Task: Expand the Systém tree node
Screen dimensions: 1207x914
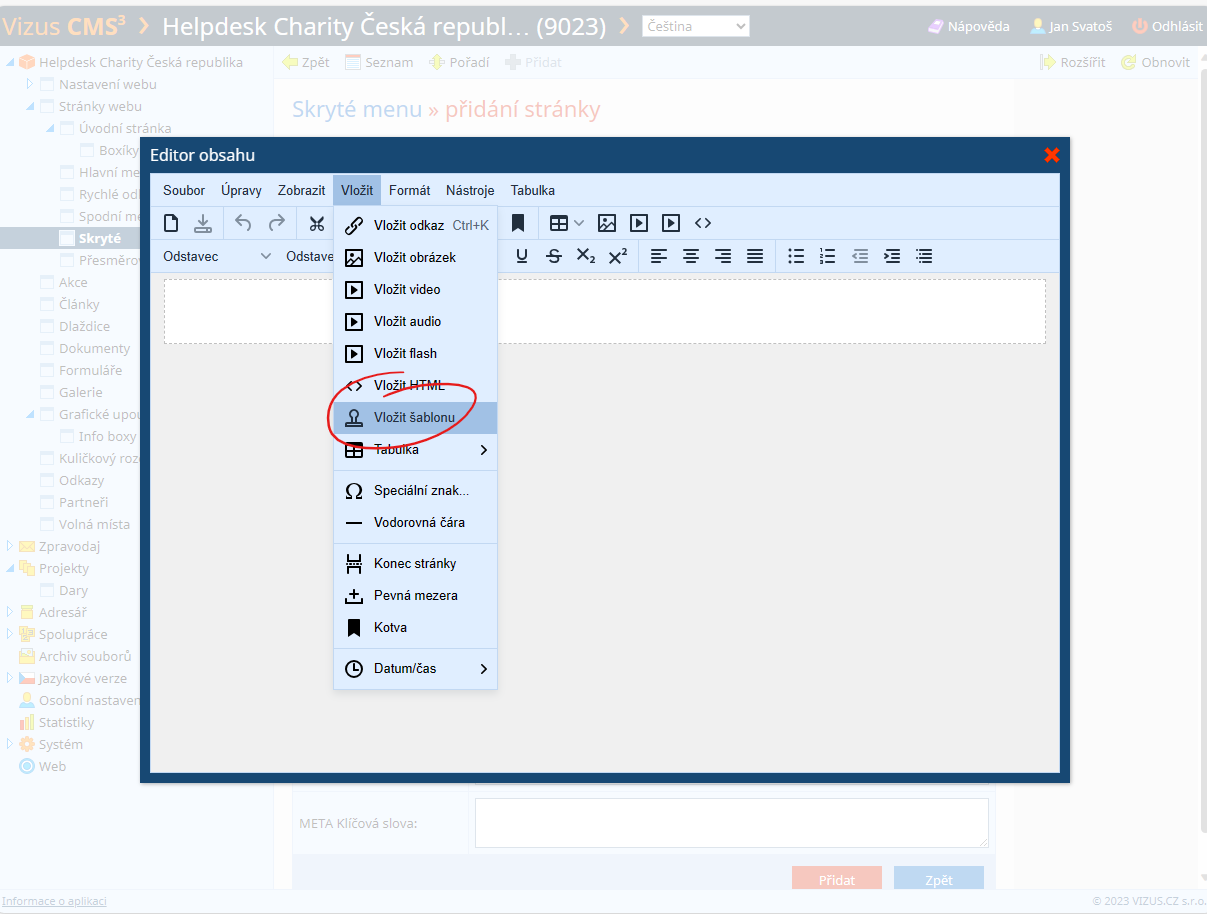Action: pos(10,744)
